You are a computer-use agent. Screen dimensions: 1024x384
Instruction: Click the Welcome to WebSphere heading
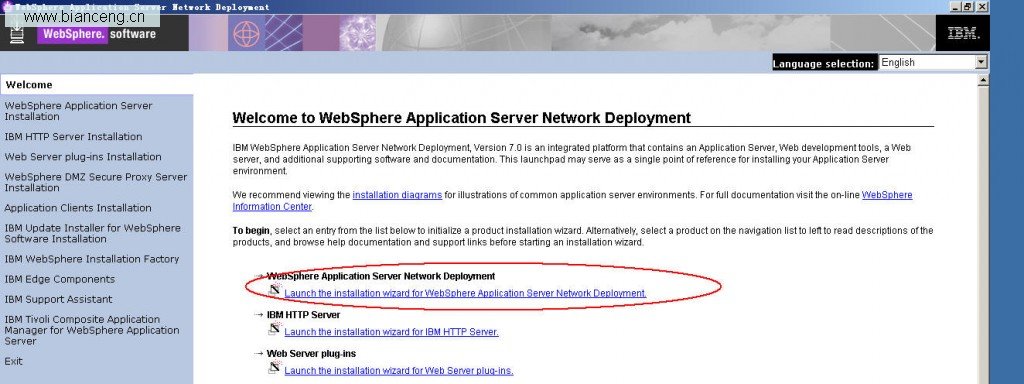coord(461,118)
